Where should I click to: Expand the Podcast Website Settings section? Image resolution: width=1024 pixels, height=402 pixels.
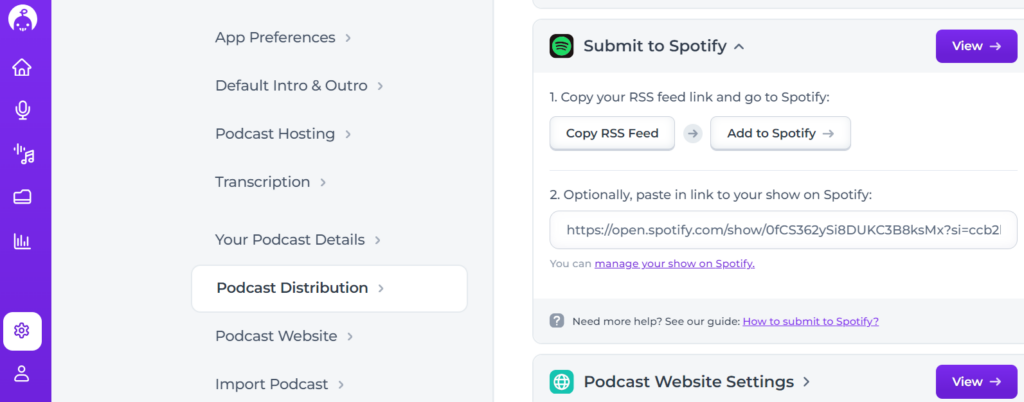(807, 382)
